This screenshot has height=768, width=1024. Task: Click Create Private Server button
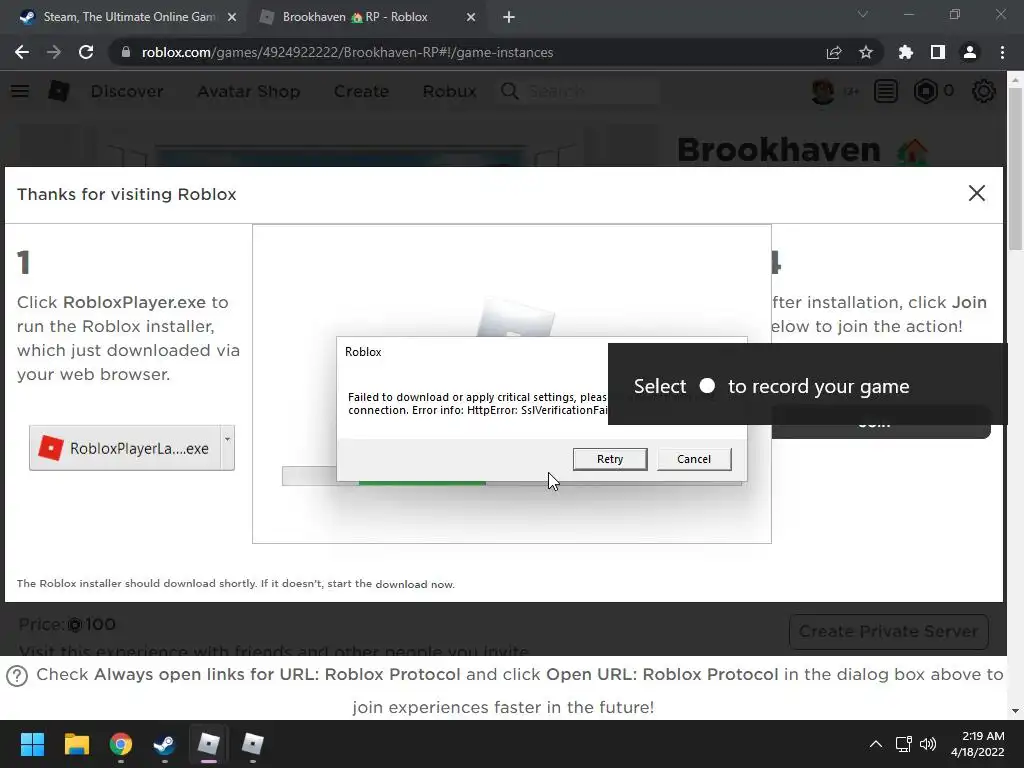tap(888, 632)
